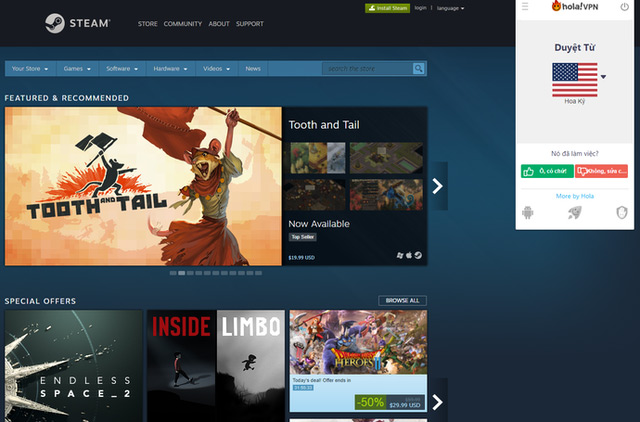Turn off Hola VPN with power icon
Image resolution: width=640 pixels, height=422 pixels.
pos(624,7)
